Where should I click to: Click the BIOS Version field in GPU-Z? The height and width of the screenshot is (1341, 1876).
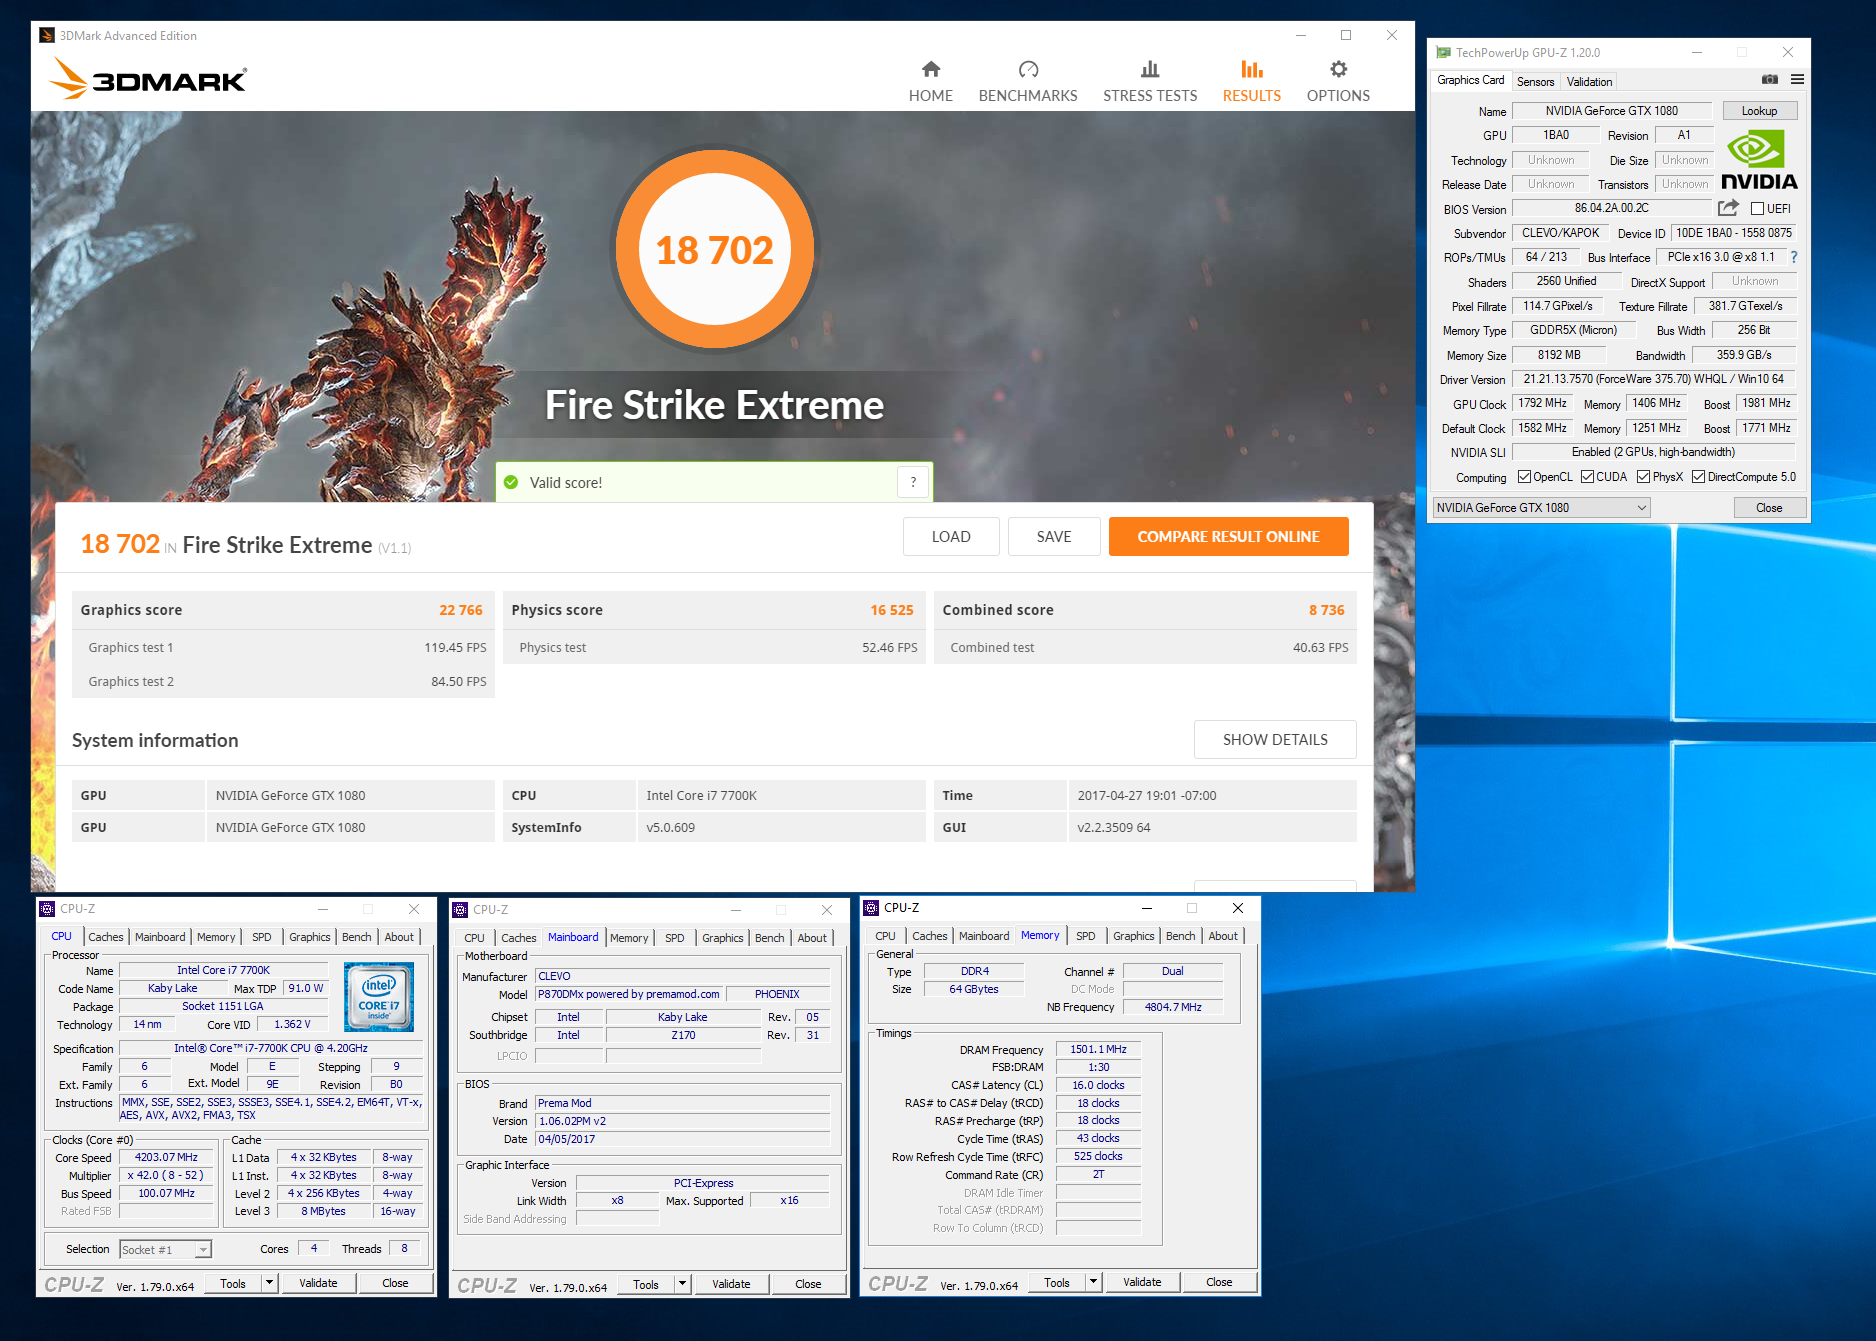[x=1612, y=208]
